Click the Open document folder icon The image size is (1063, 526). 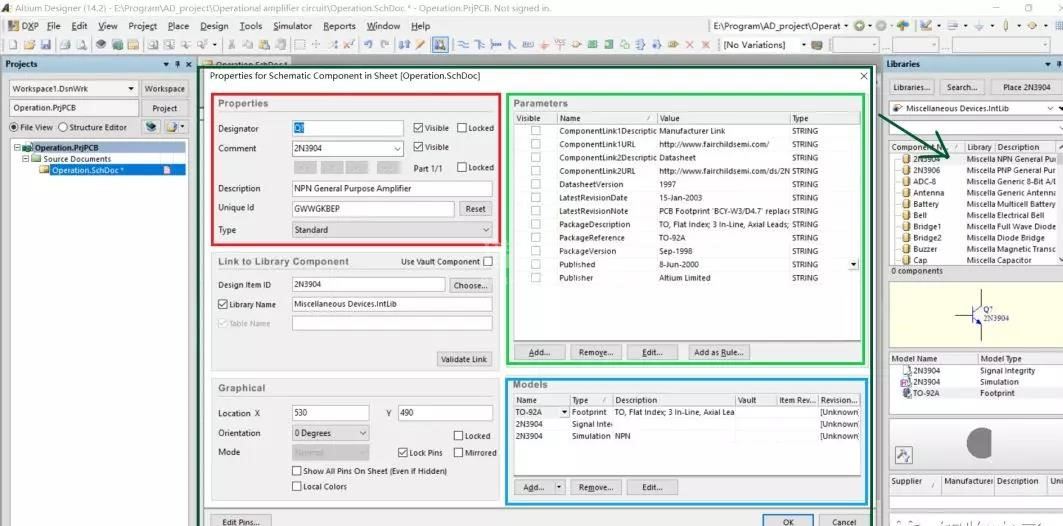[30, 45]
